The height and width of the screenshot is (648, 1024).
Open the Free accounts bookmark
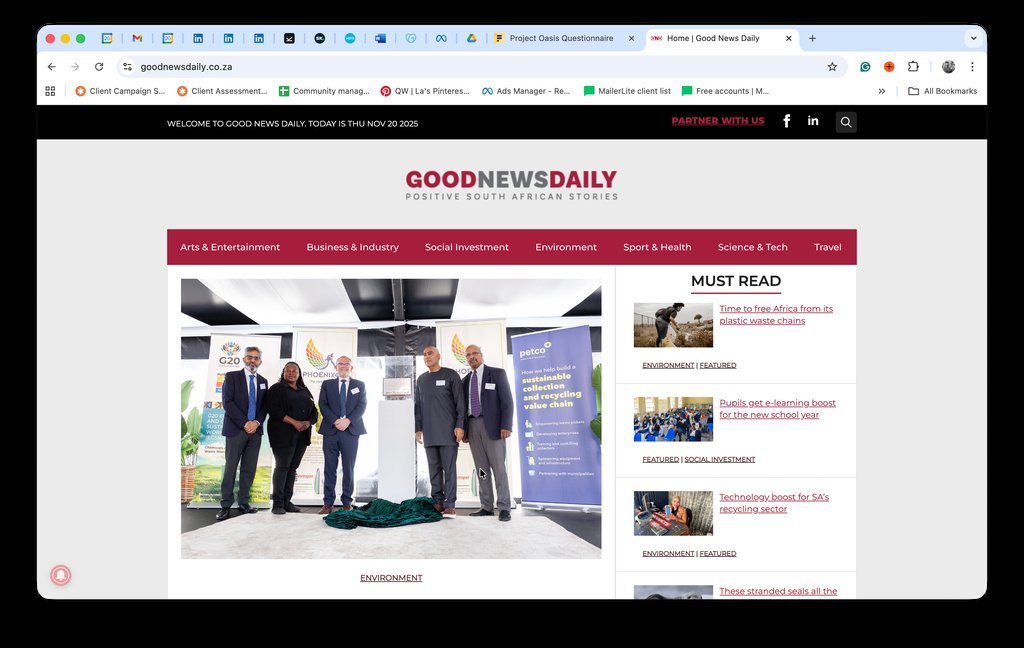pos(726,91)
